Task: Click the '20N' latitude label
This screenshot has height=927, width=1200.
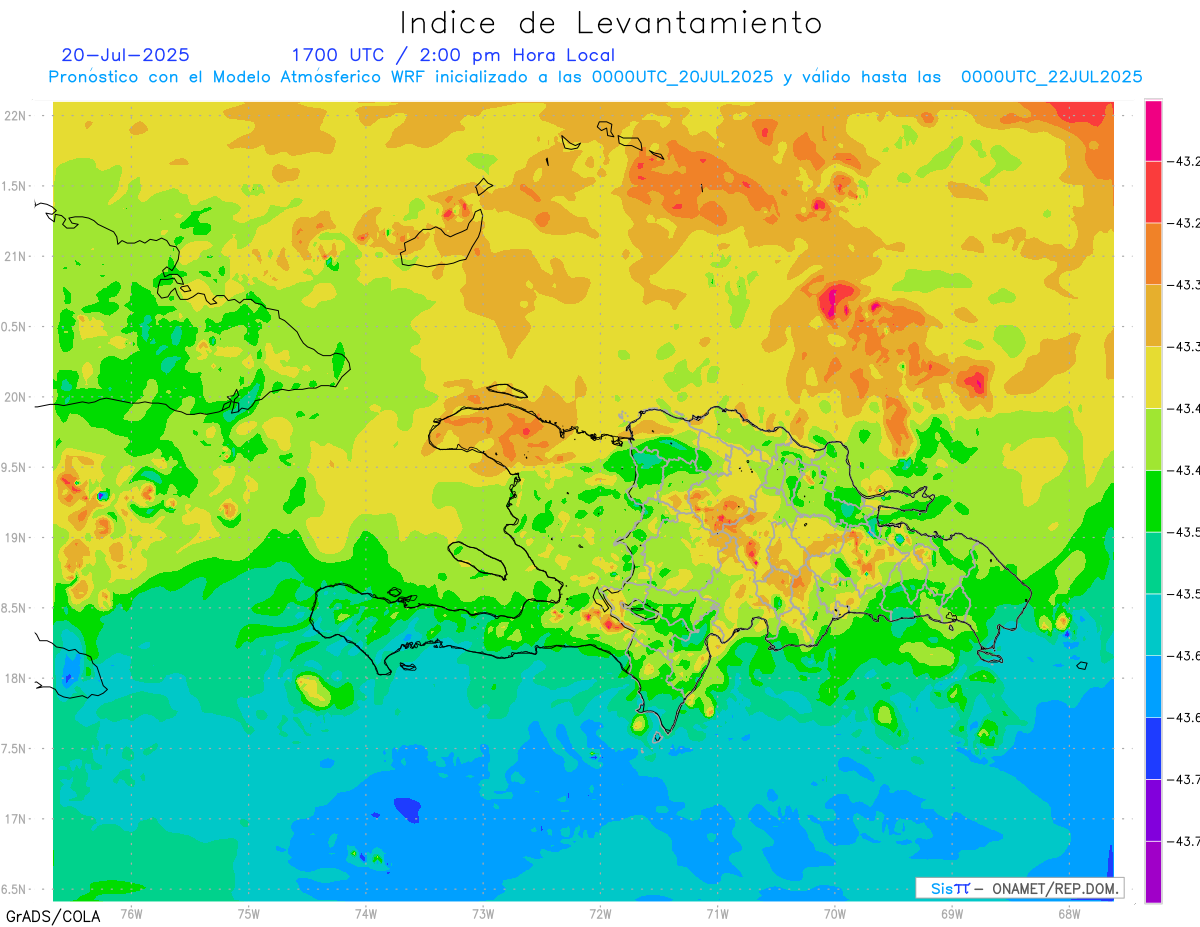Action: [x=17, y=397]
